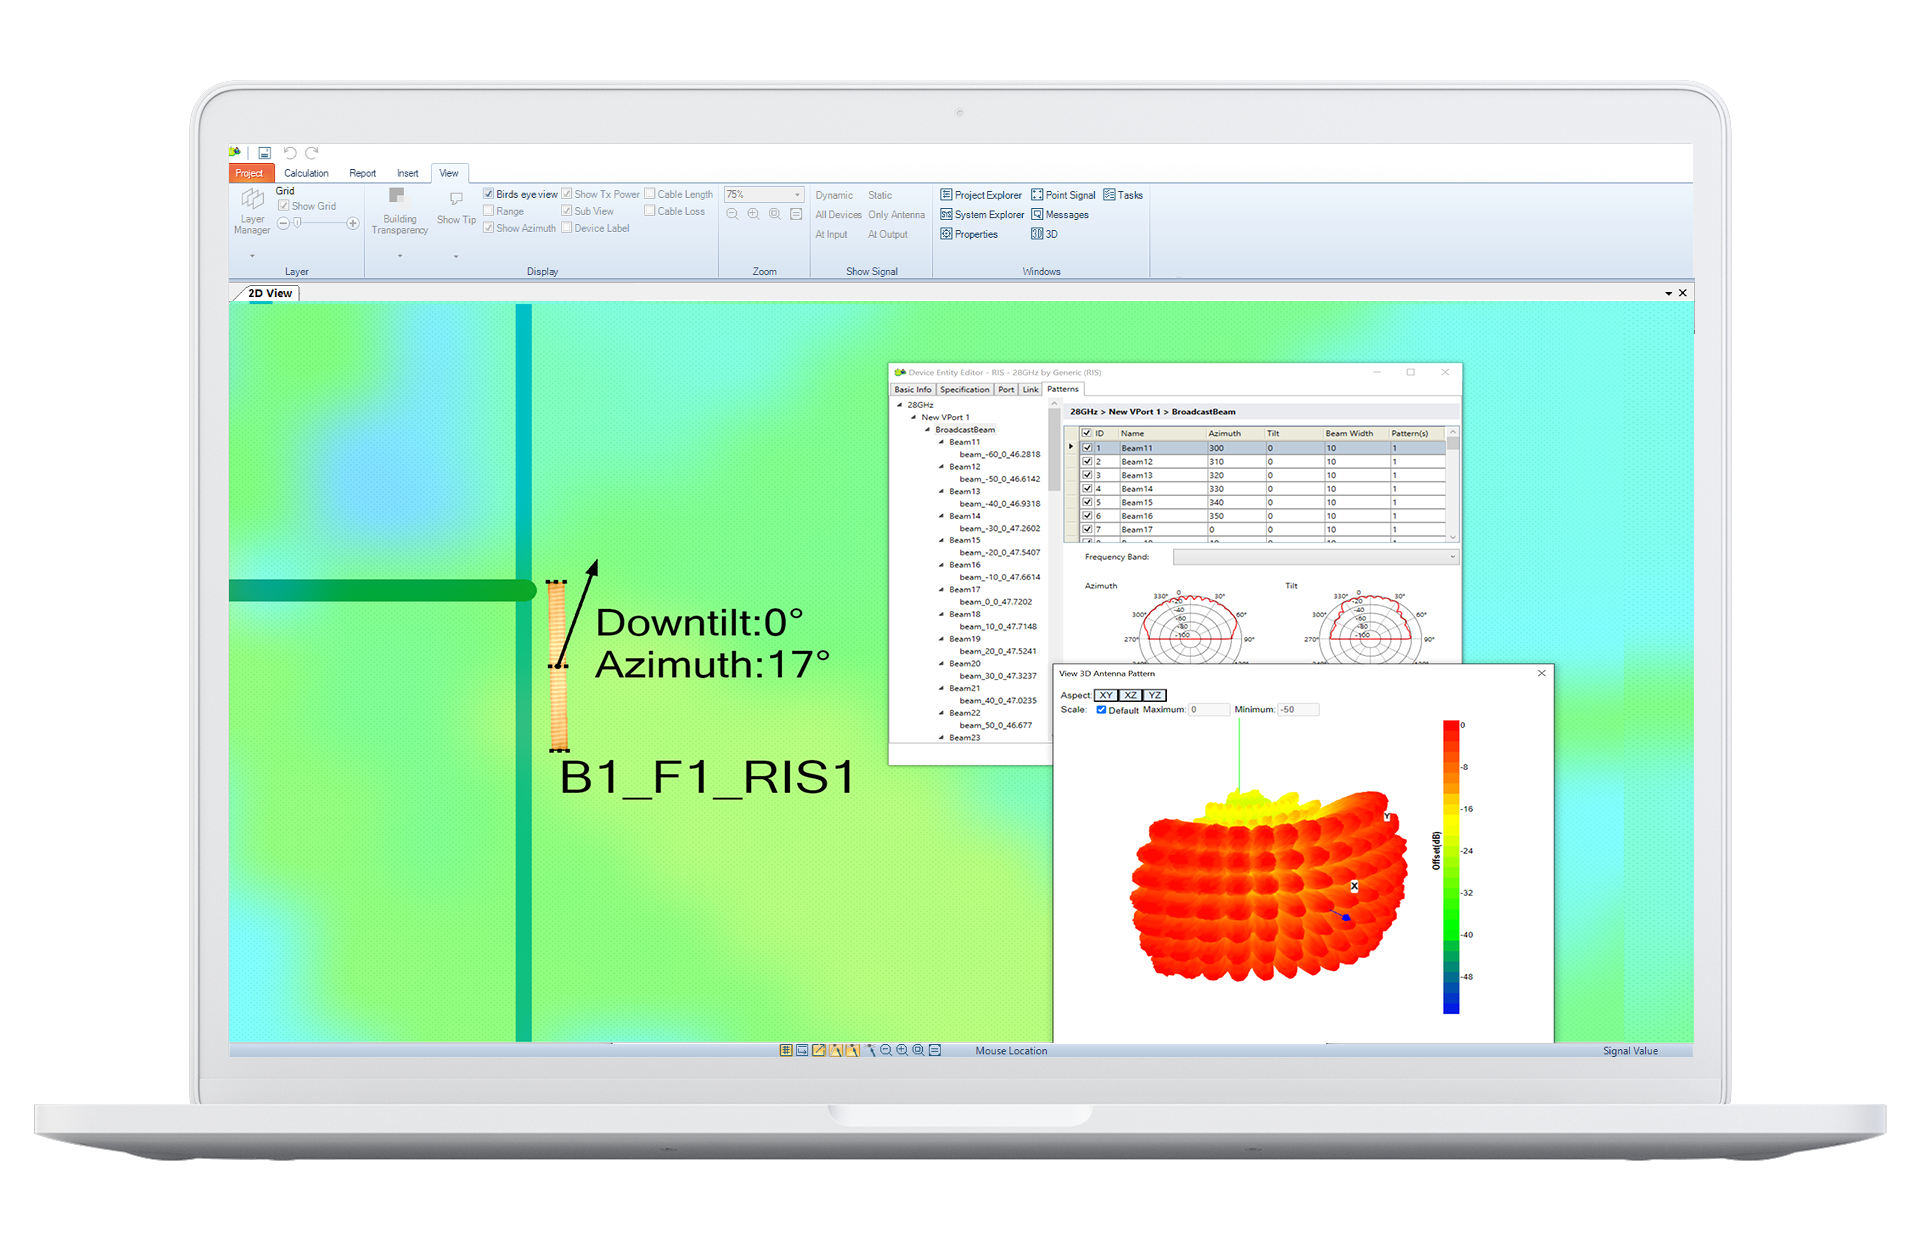Open the Properties window
Viewport: 1920px width, 1240px height.
tap(969, 234)
